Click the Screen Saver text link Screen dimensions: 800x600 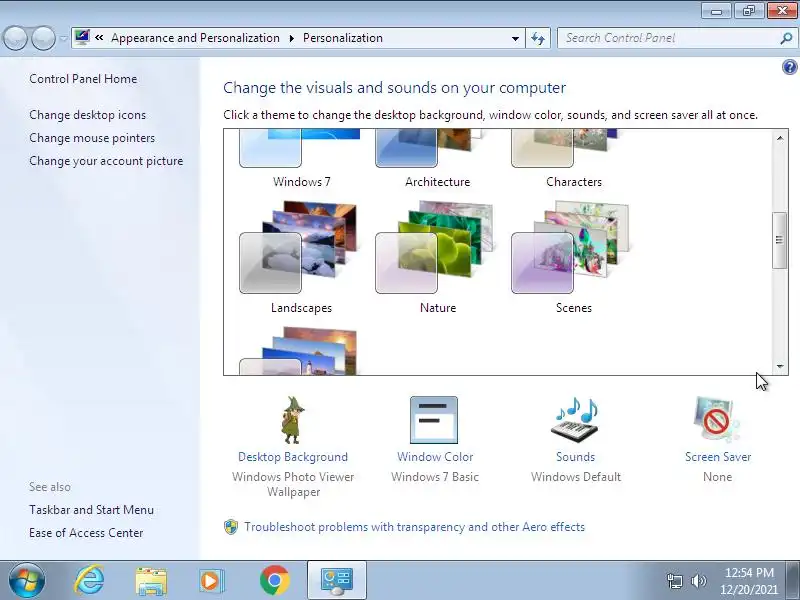click(x=718, y=457)
